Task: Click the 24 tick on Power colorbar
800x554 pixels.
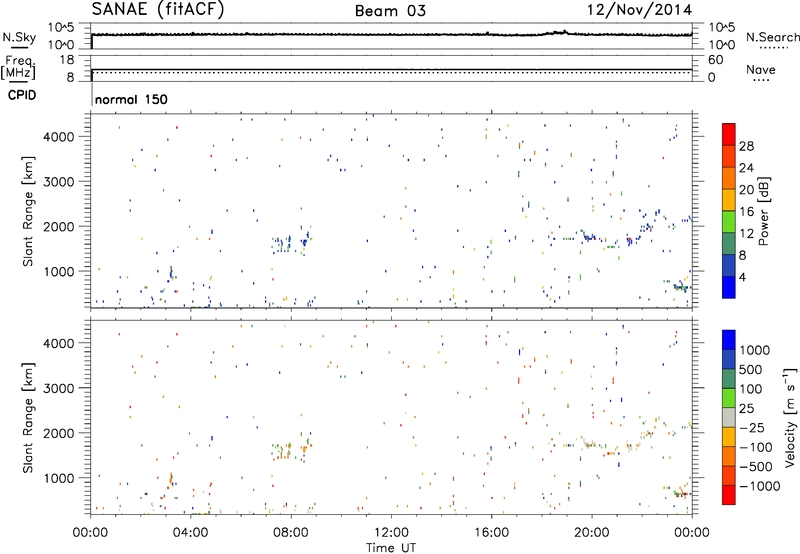Action: [746, 168]
